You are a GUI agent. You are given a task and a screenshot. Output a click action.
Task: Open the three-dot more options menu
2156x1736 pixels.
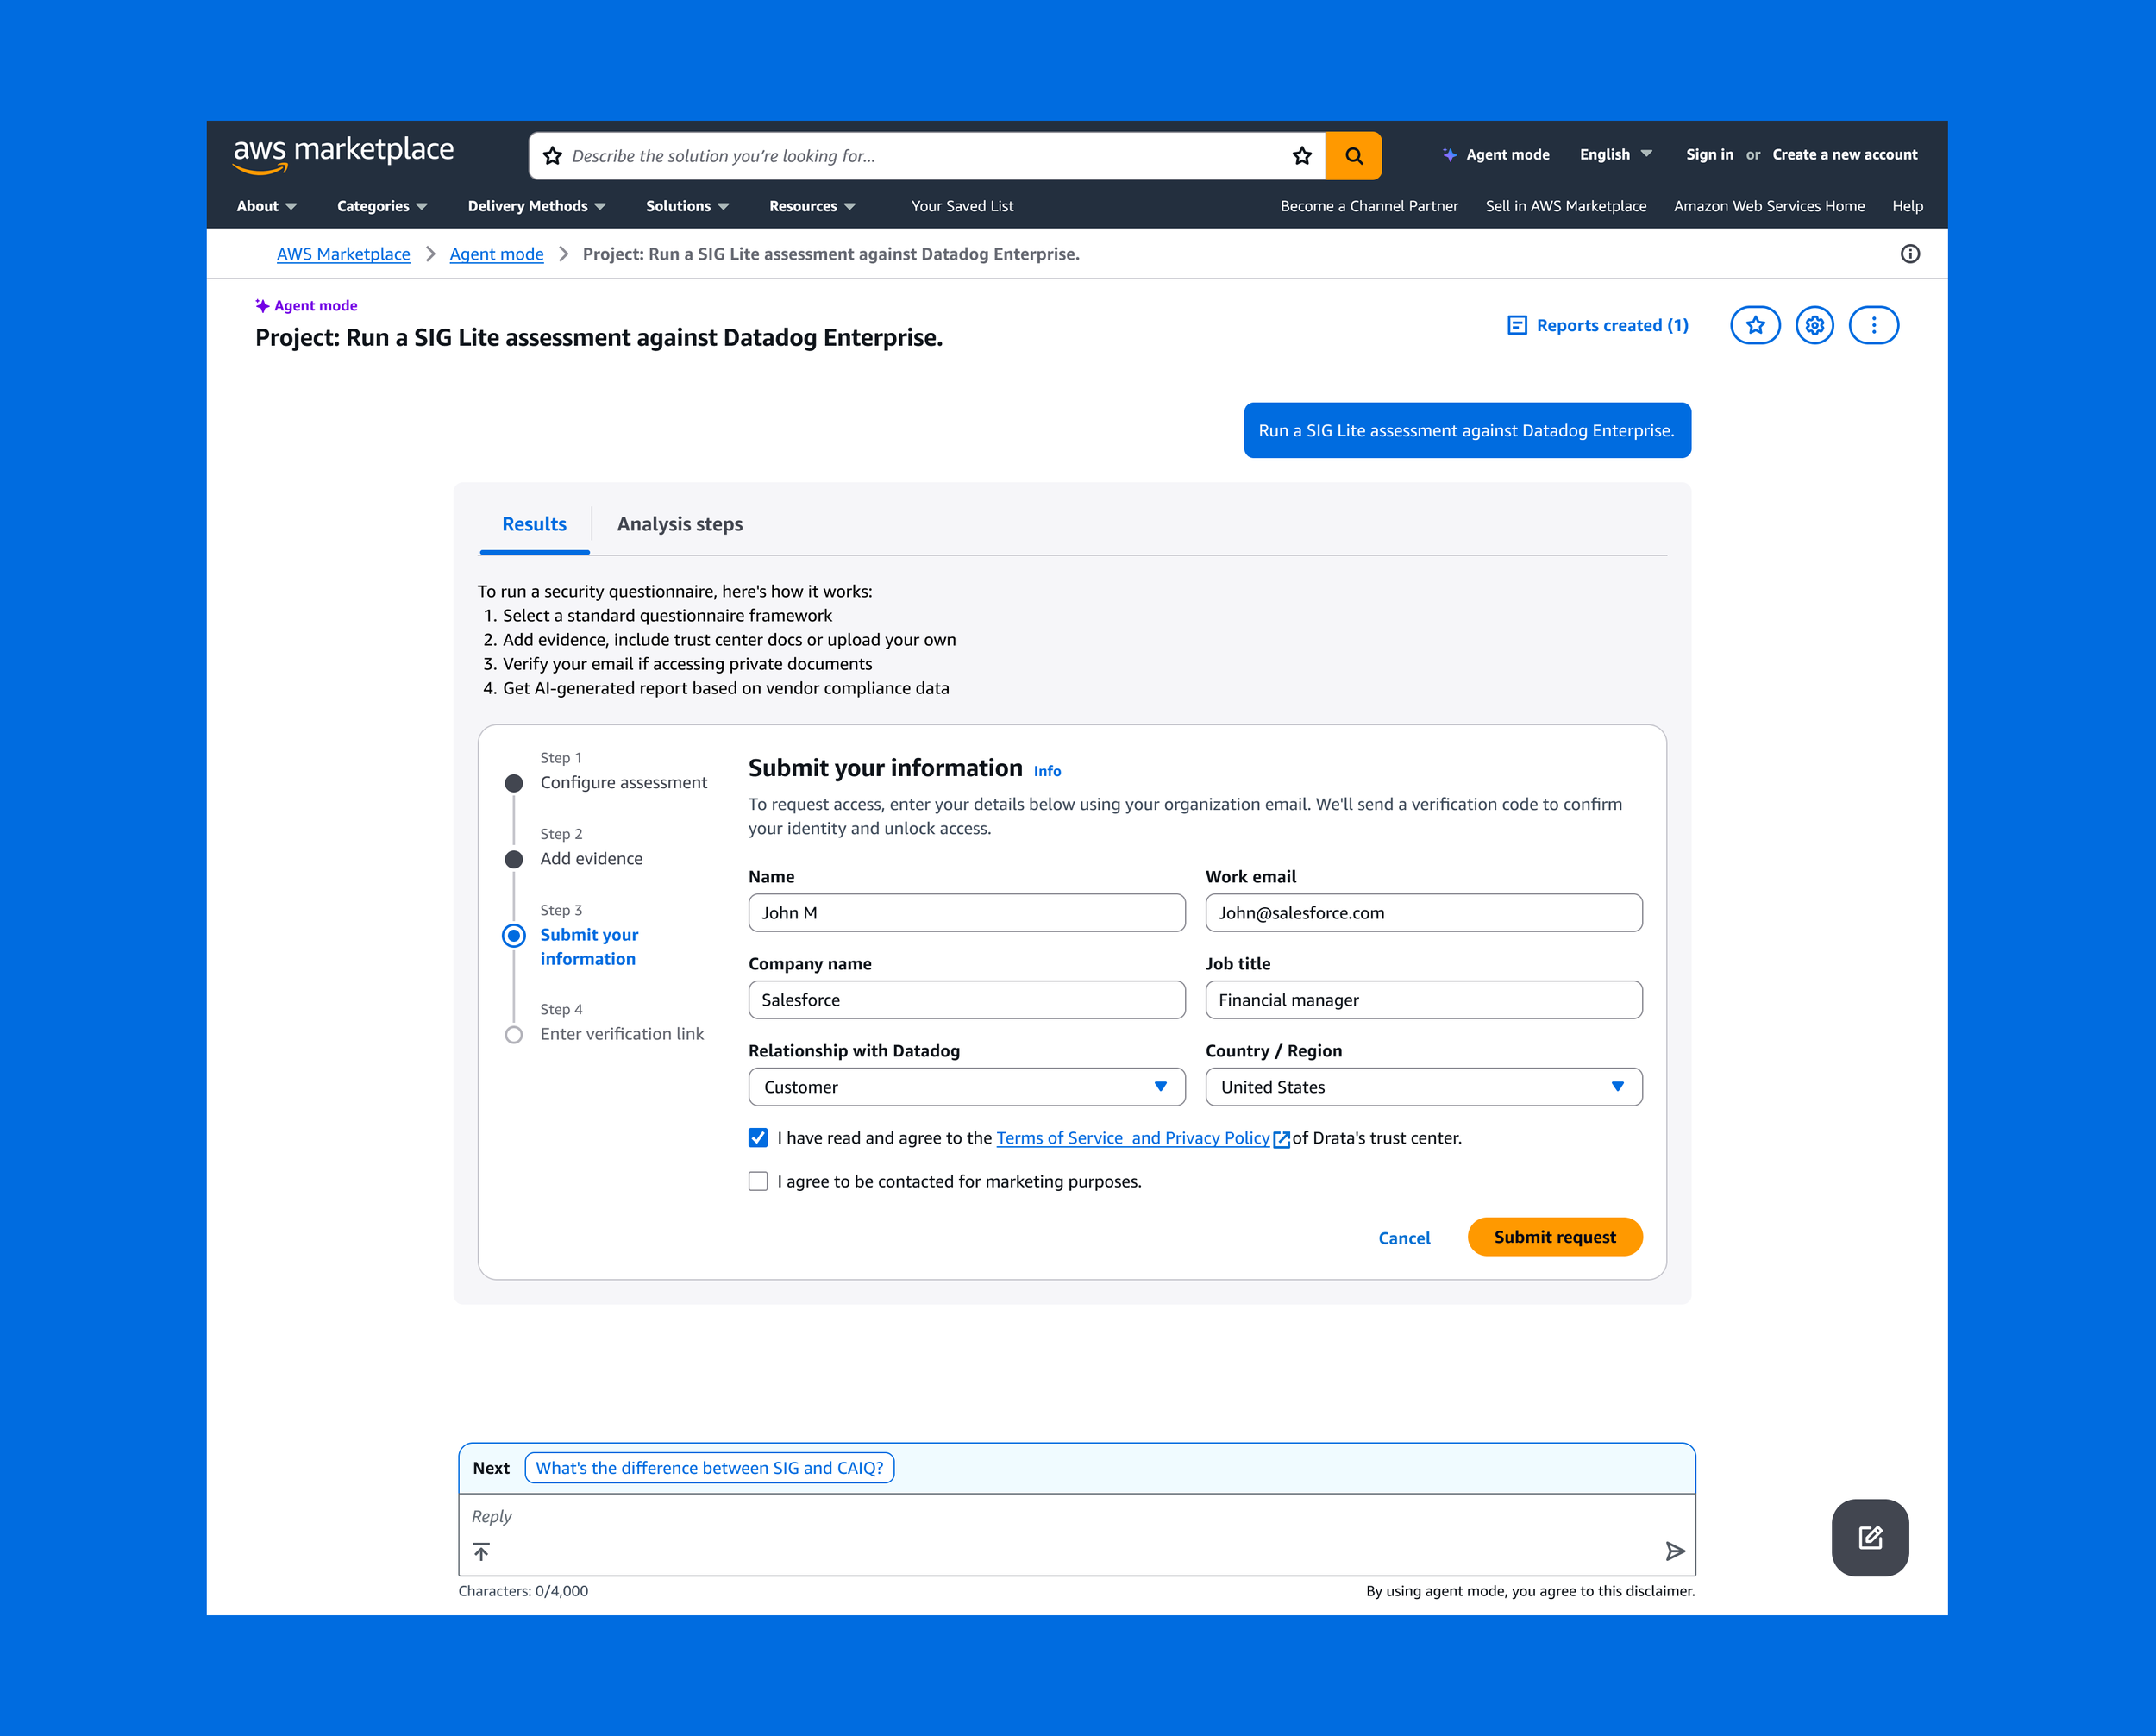click(x=1873, y=325)
